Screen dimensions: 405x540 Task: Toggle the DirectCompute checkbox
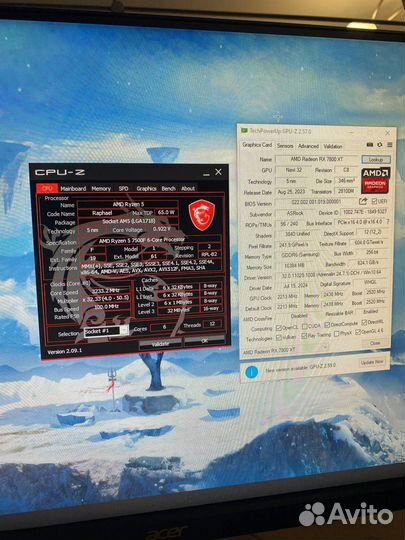pos(327,325)
